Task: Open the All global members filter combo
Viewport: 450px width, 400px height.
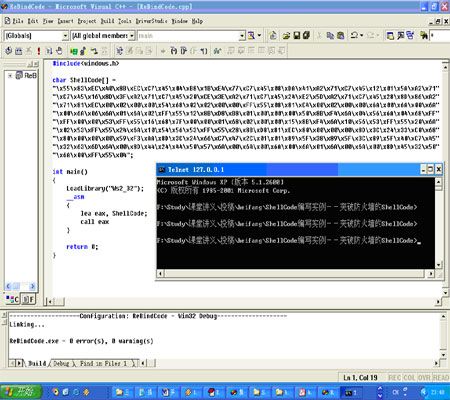Action: pyautogui.click(x=103, y=36)
